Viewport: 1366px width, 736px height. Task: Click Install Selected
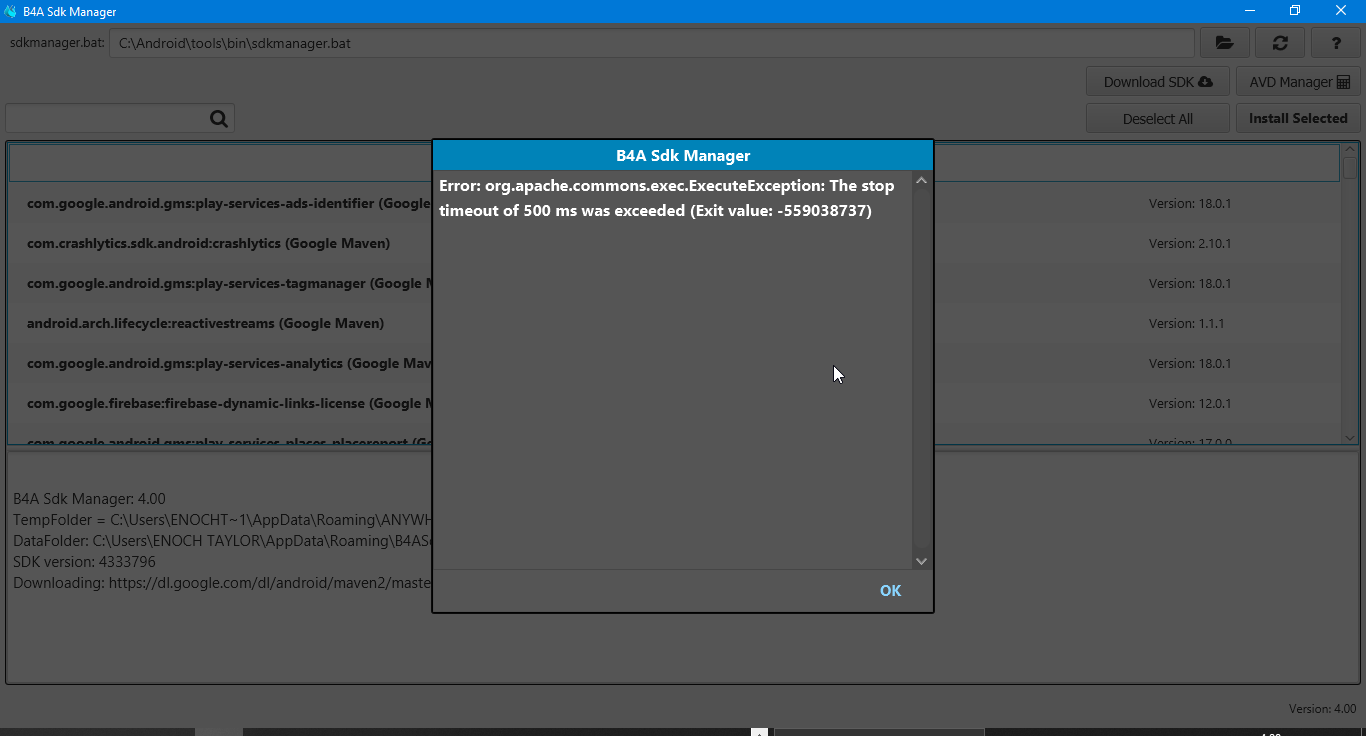[1298, 118]
